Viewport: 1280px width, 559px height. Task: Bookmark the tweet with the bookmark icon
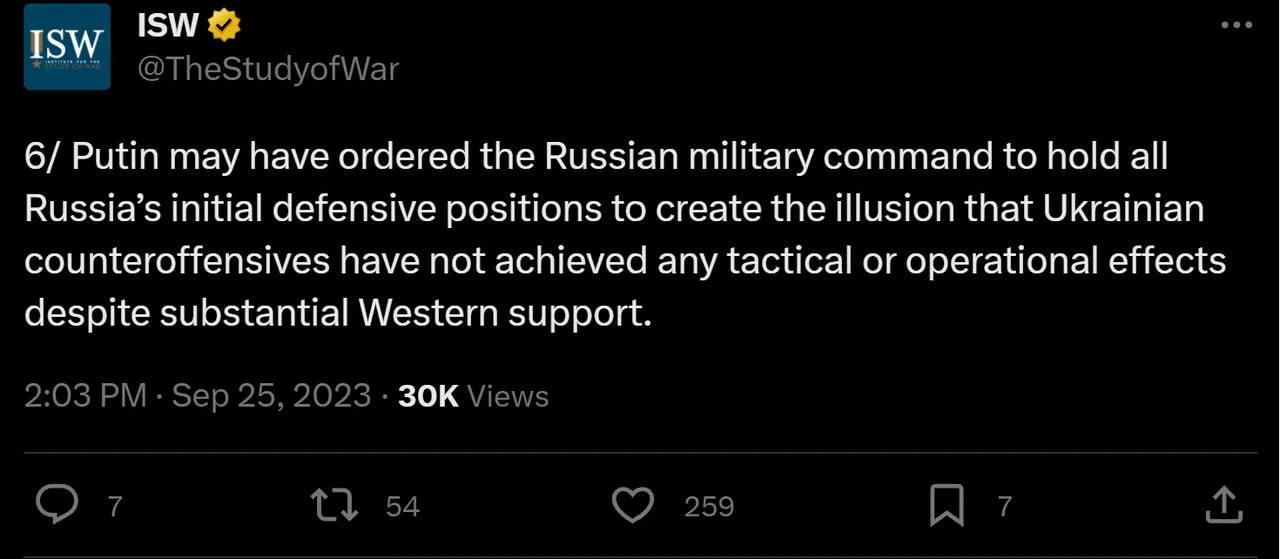pyautogui.click(x=946, y=506)
